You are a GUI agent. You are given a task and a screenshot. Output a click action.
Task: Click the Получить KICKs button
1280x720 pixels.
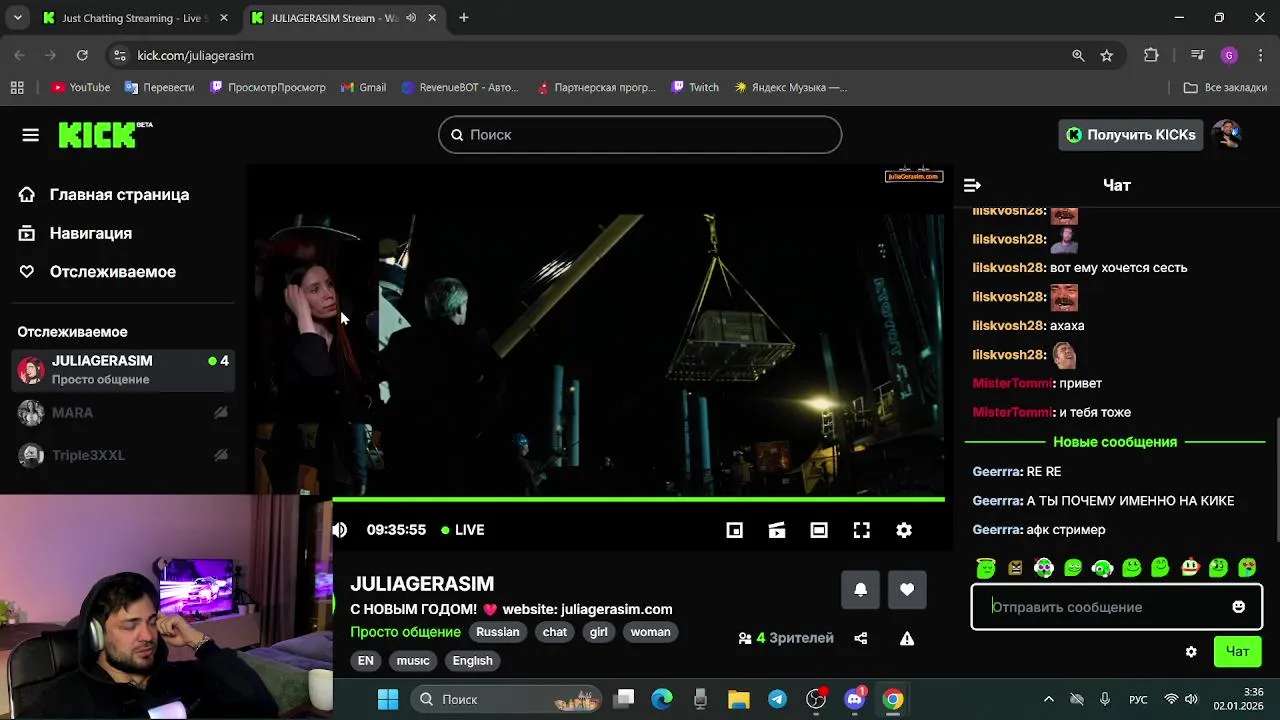pyautogui.click(x=1130, y=135)
